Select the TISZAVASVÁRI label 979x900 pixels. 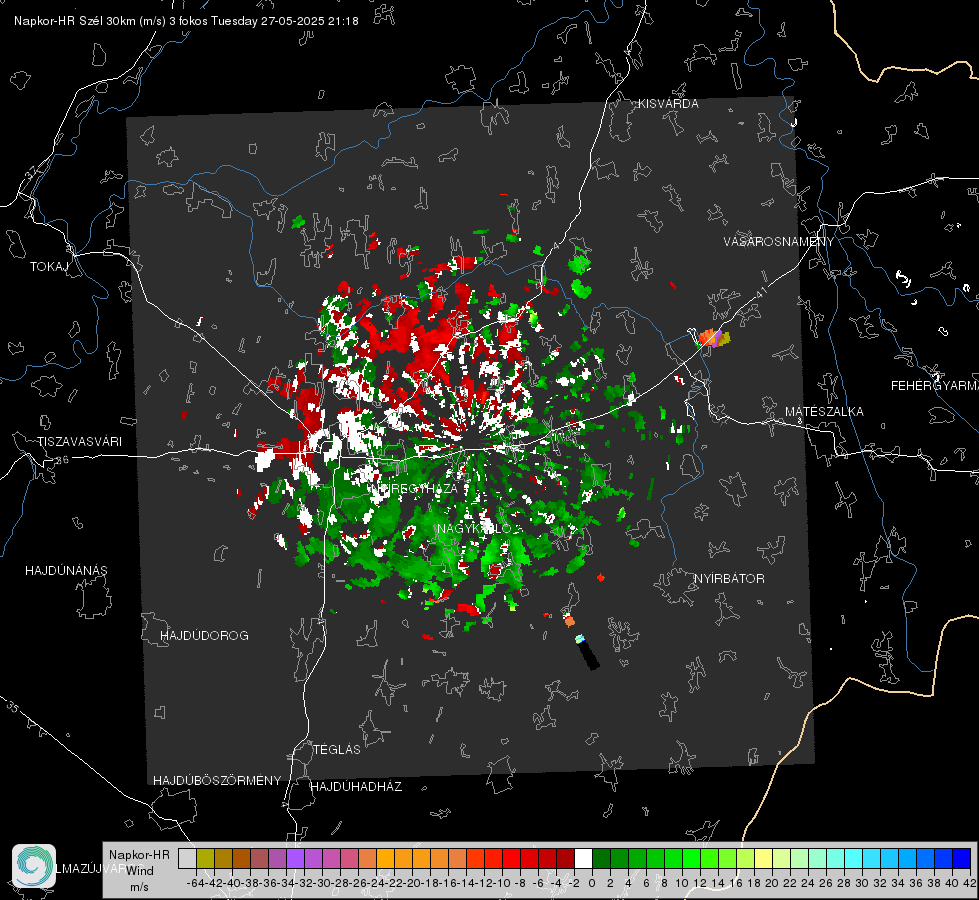point(79,442)
